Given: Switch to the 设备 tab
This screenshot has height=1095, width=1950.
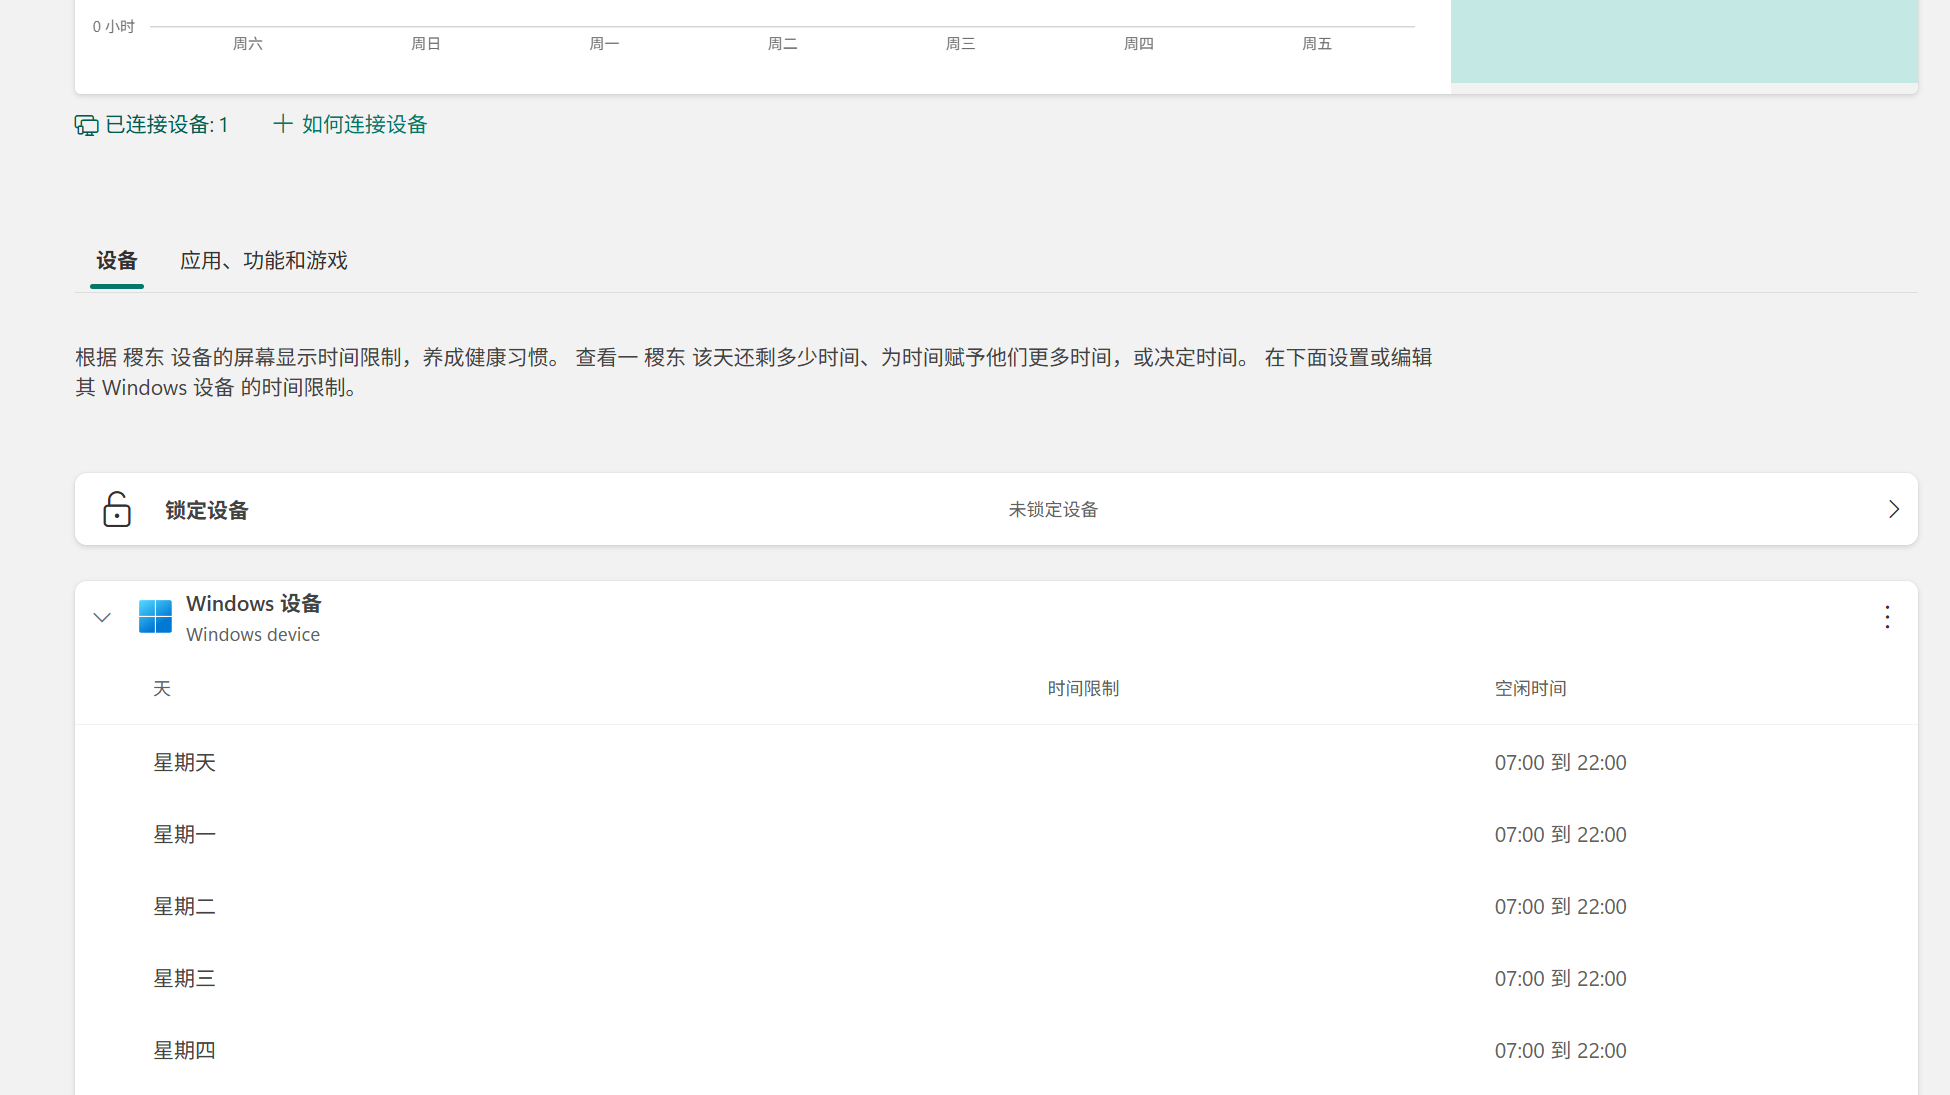Looking at the screenshot, I should click(x=117, y=261).
